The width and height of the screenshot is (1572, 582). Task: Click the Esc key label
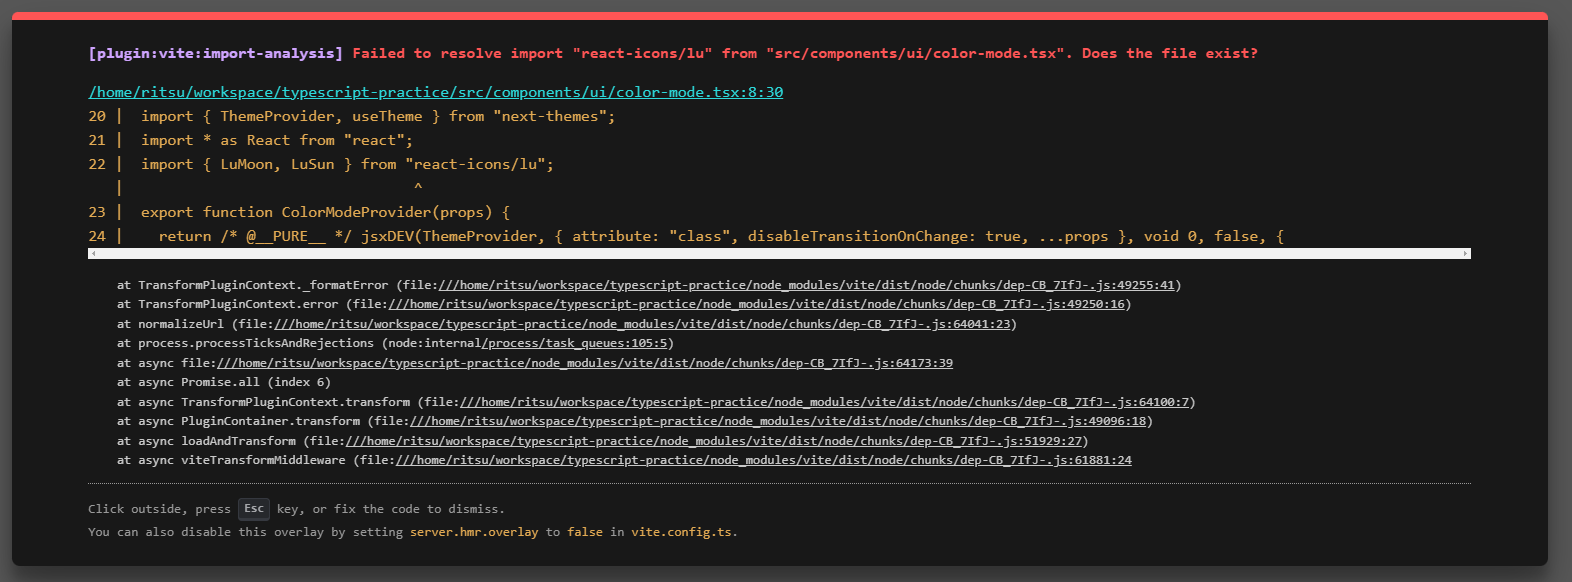[254, 509]
